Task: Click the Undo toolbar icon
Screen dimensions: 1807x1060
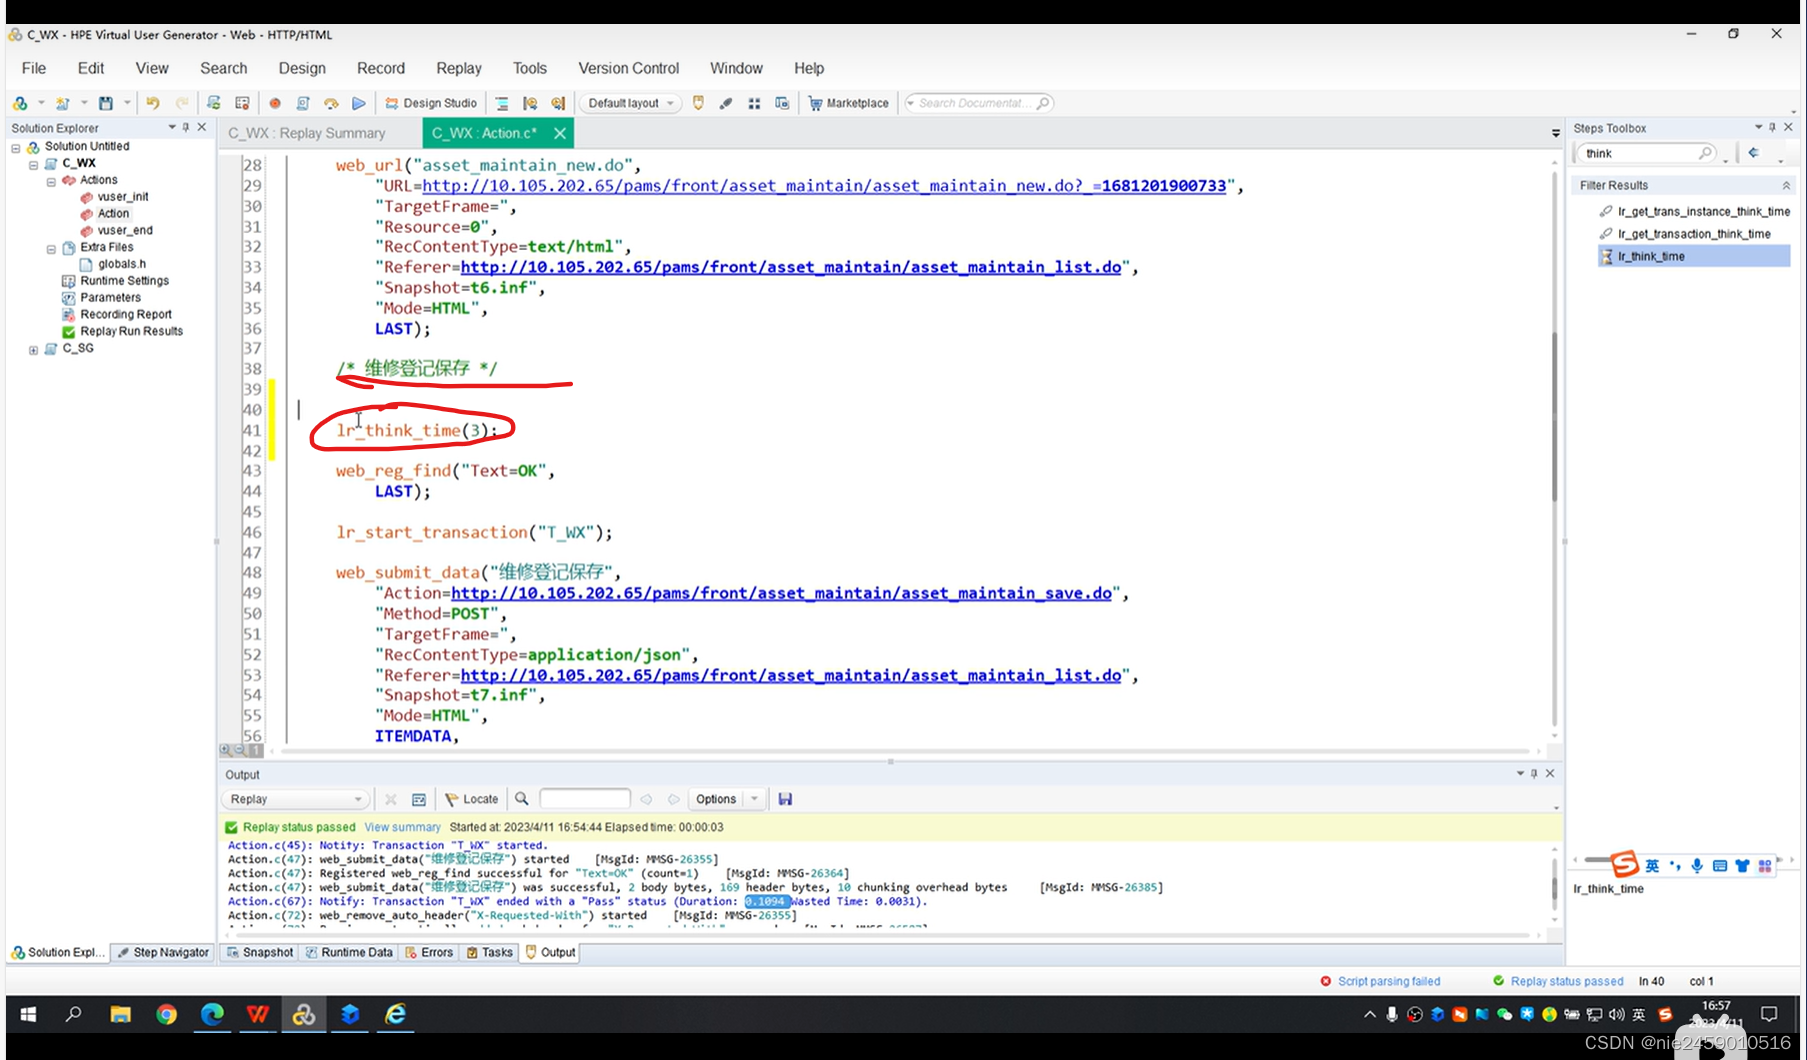Action: 153,103
